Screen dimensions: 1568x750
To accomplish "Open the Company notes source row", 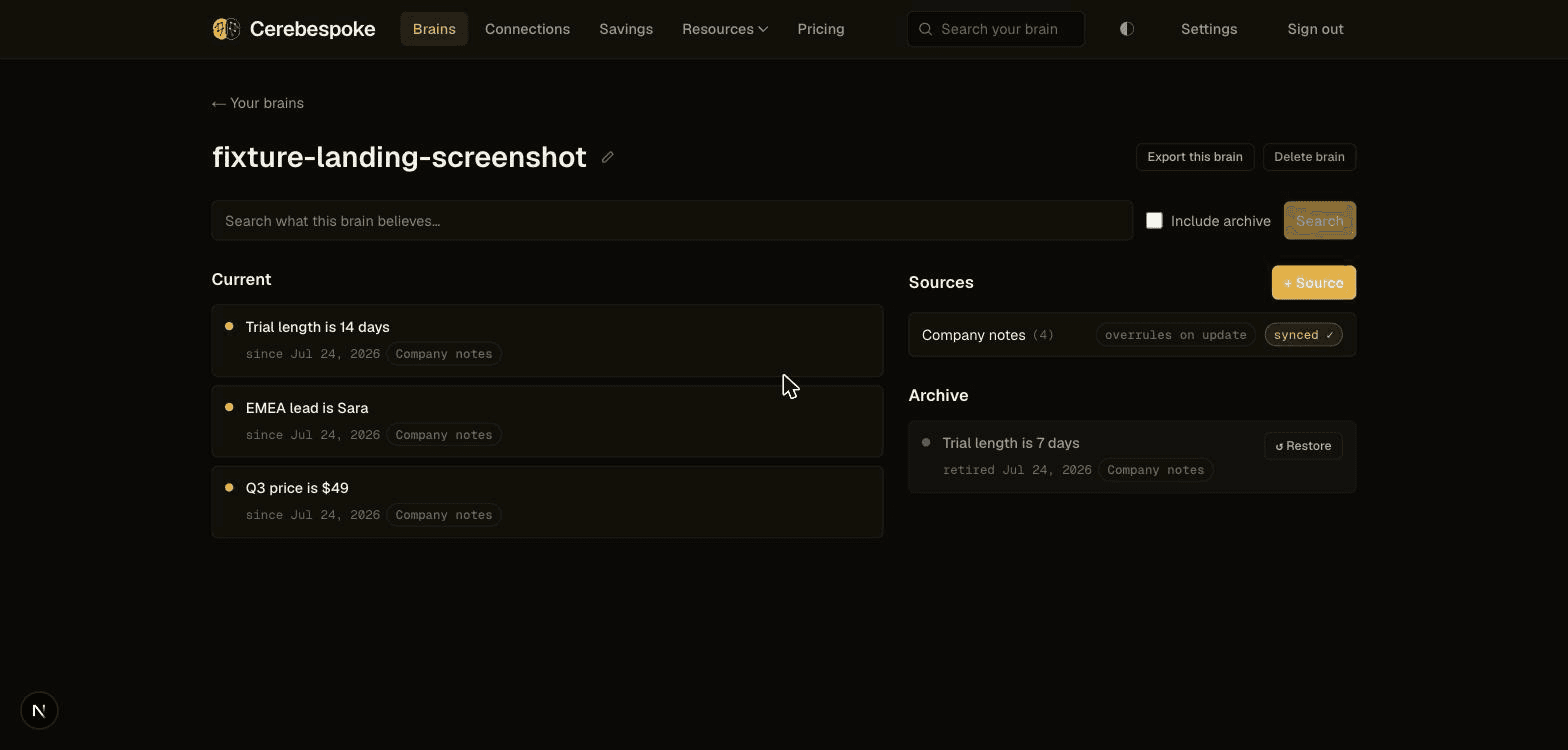I will tap(1132, 335).
